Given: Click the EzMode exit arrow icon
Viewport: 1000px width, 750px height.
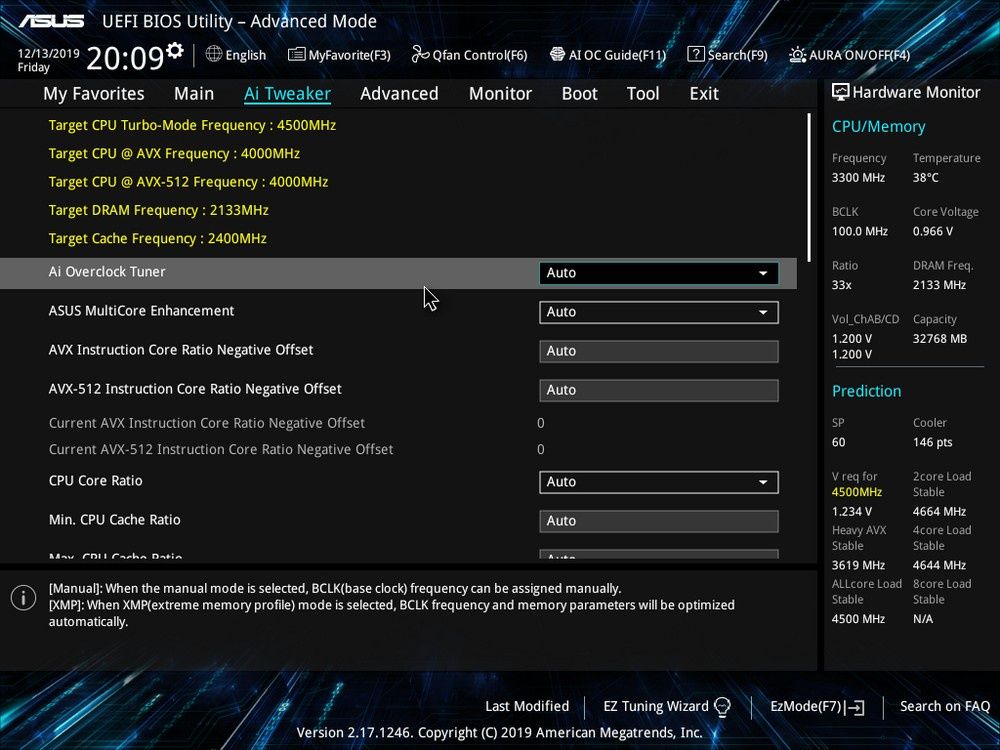Looking at the screenshot, I should [x=855, y=707].
